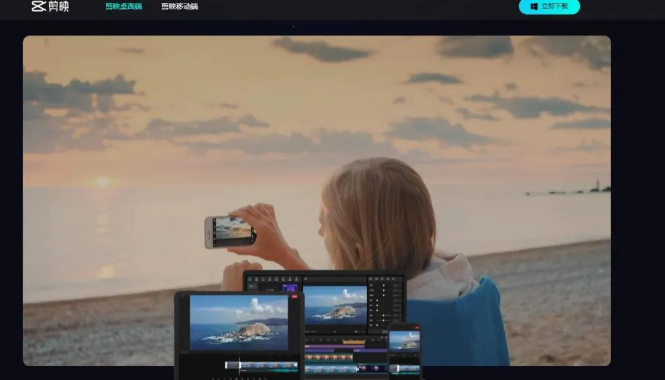This screenshot has width=665, height=380.
Task: Select the purple media thumbnail in the laptop editor
Action: click(290, 288)
